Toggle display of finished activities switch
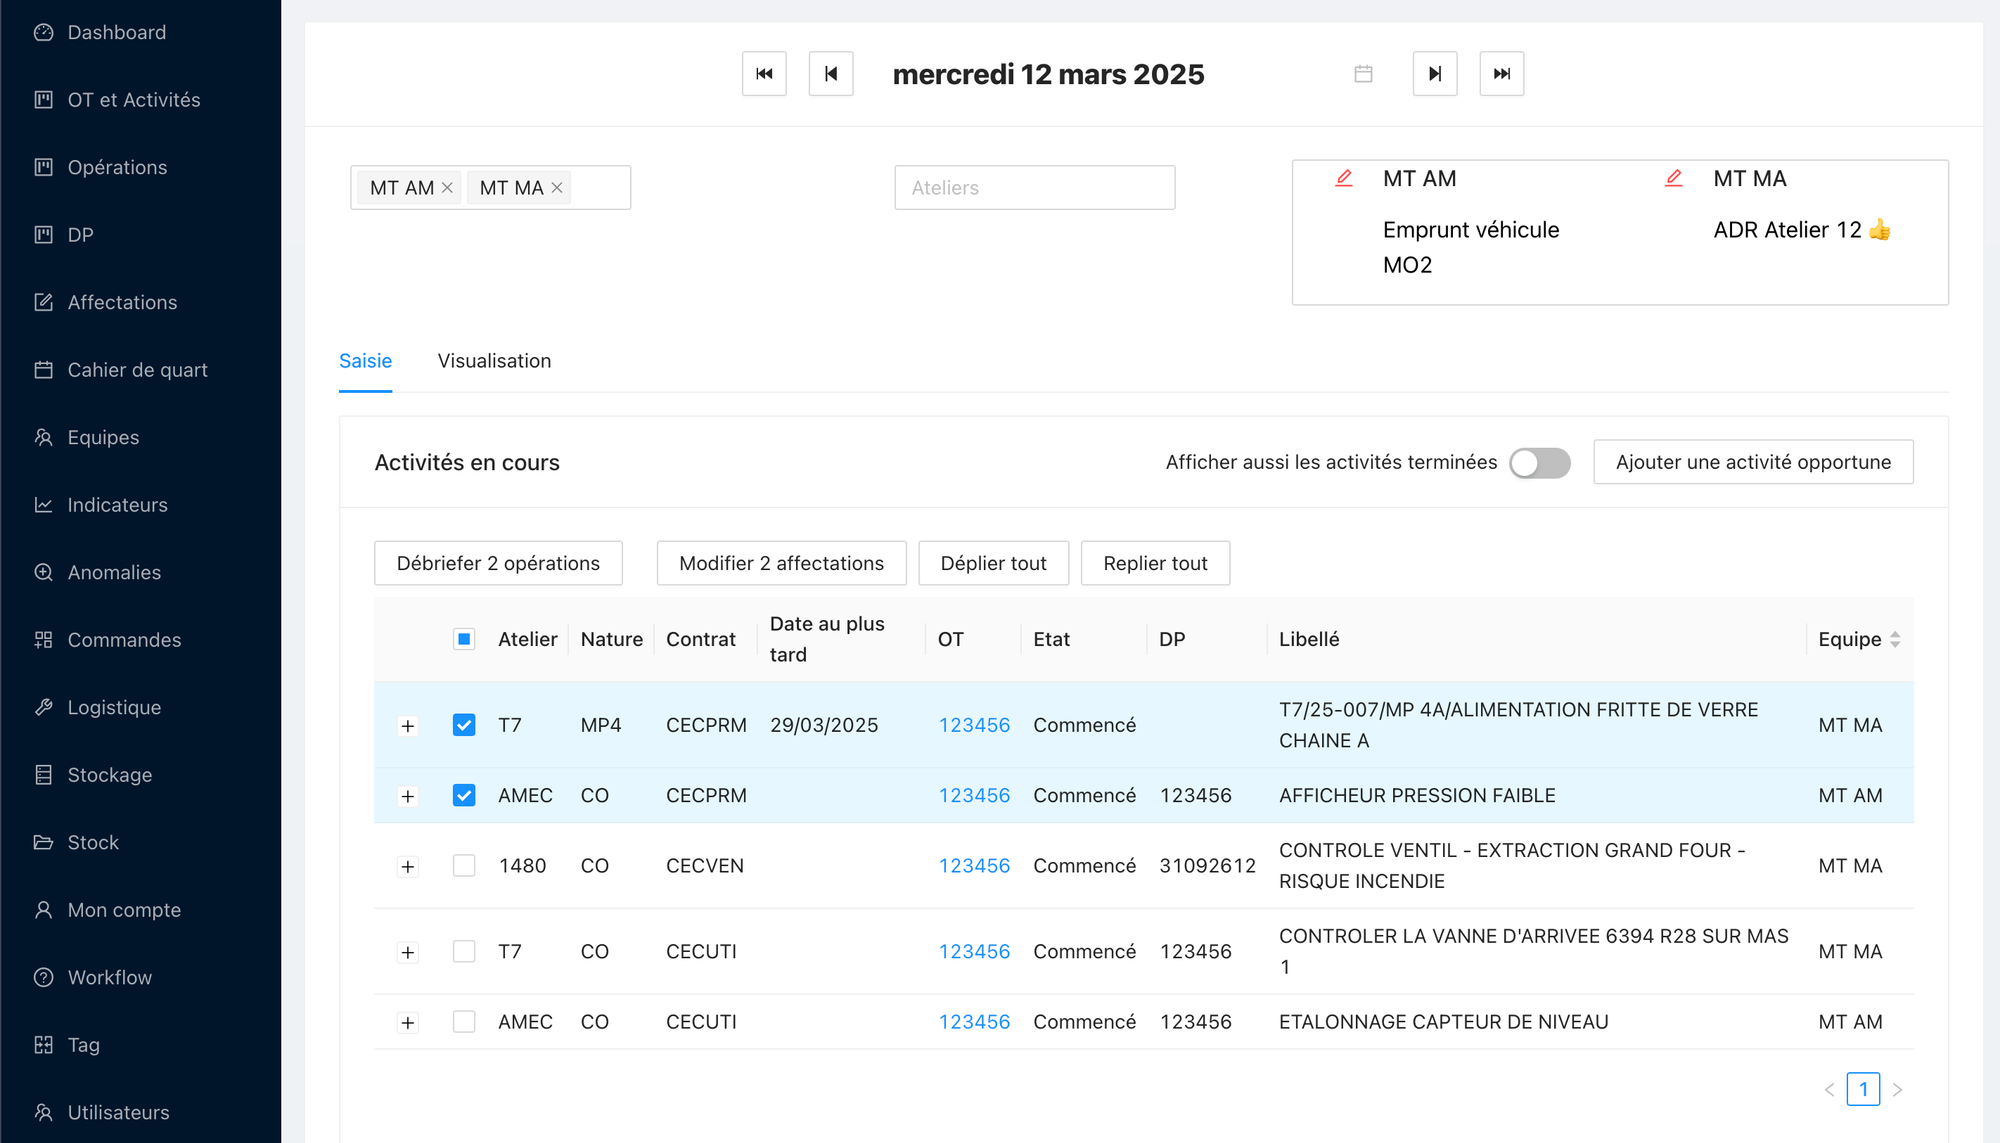The width and height of the screenshot is (2000, 1143). [x=1539, y=463]
